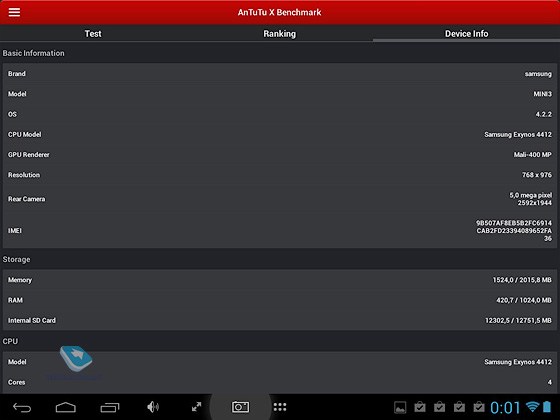This screenshot has width=560, height=420.
Task: Tap the 0:01 clock display
Action: point(505,407)
